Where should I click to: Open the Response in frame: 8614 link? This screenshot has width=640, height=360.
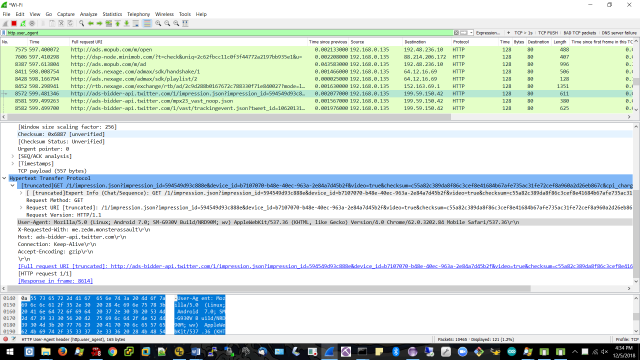click(55, 281)
